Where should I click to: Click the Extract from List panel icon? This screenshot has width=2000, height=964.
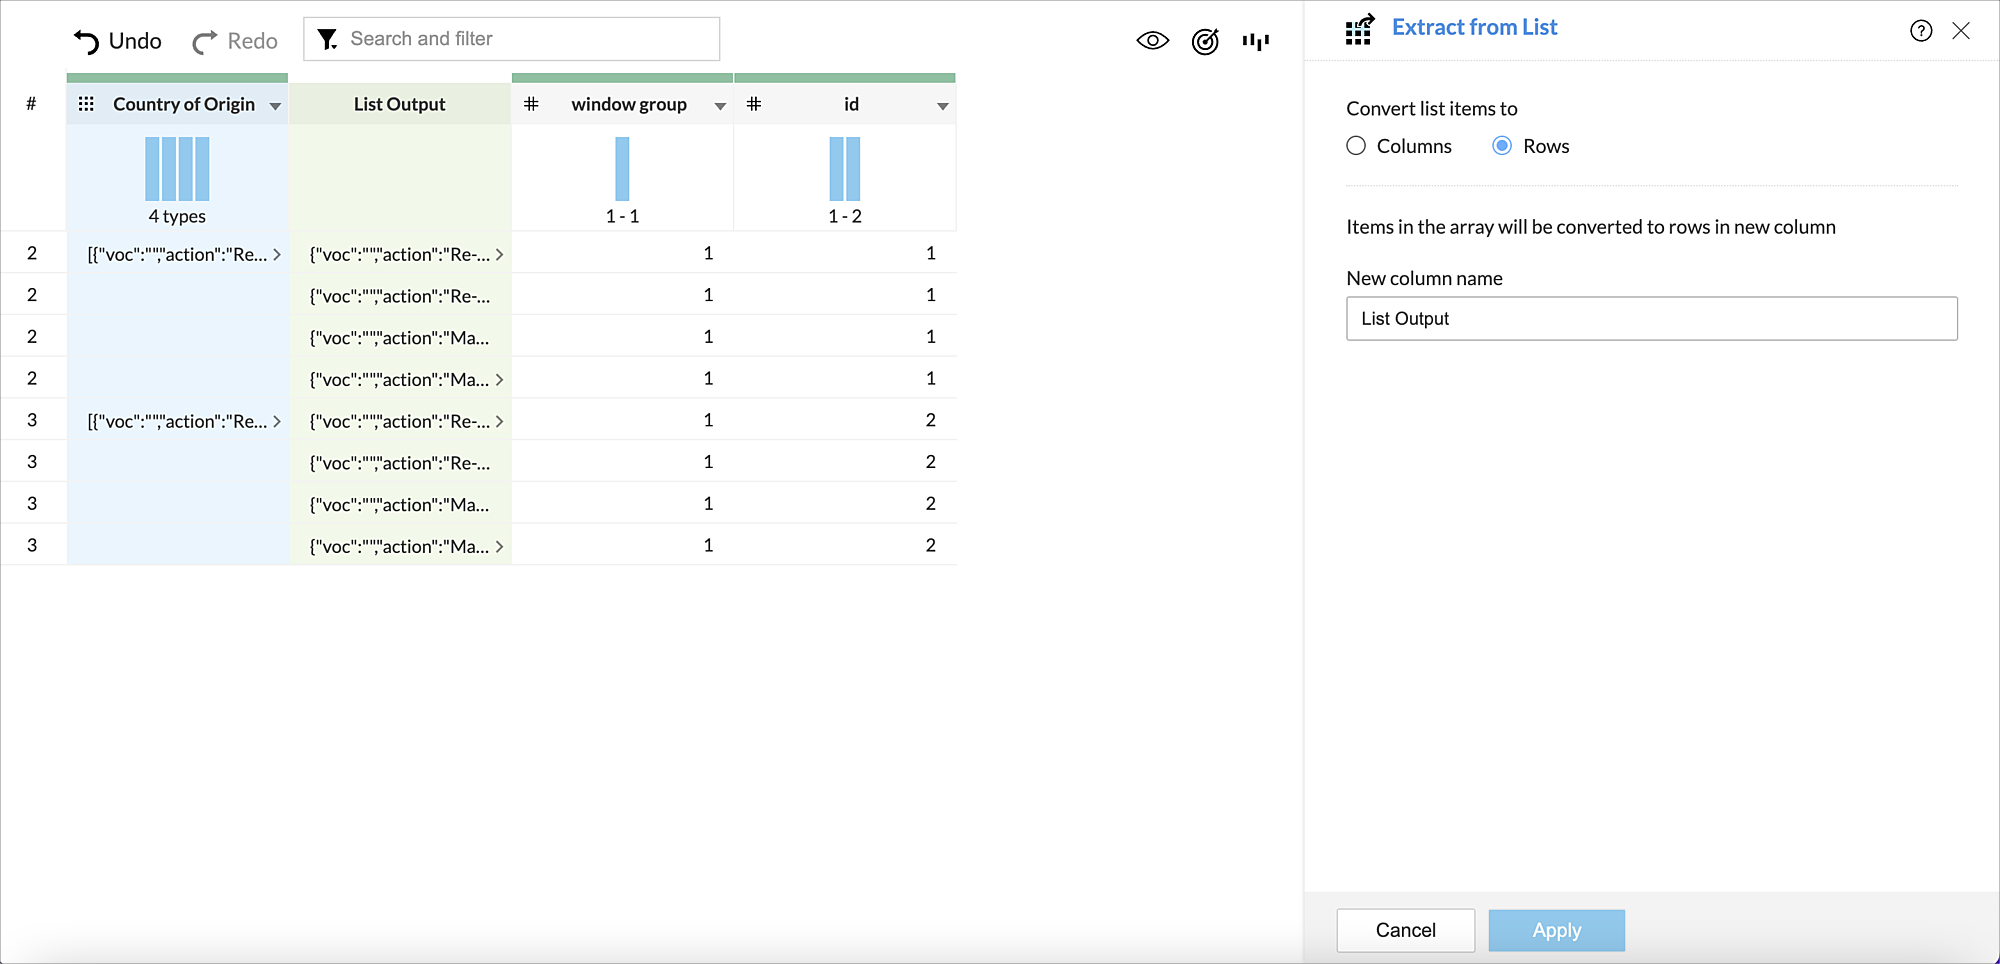pyautogui.click(x=1358, y=31)
